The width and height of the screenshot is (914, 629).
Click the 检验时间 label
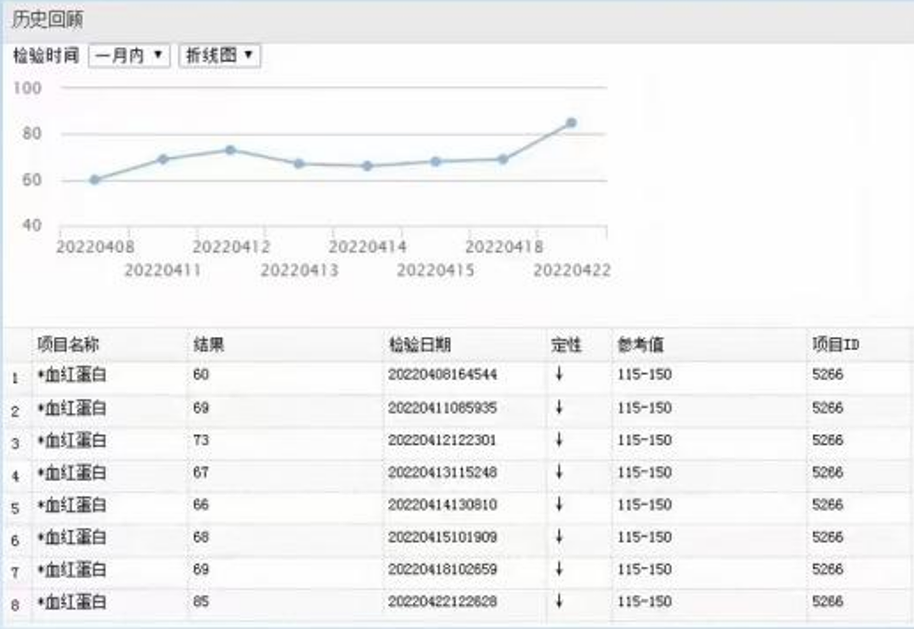pyautogui.click(x=46, y=56)
